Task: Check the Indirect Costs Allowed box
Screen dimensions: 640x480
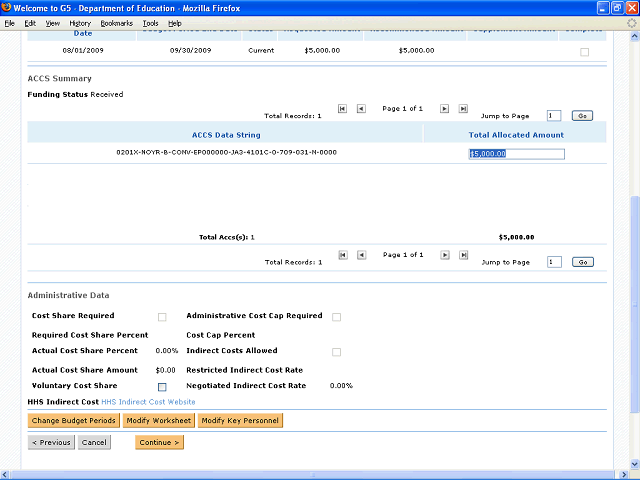Action: 336,352
